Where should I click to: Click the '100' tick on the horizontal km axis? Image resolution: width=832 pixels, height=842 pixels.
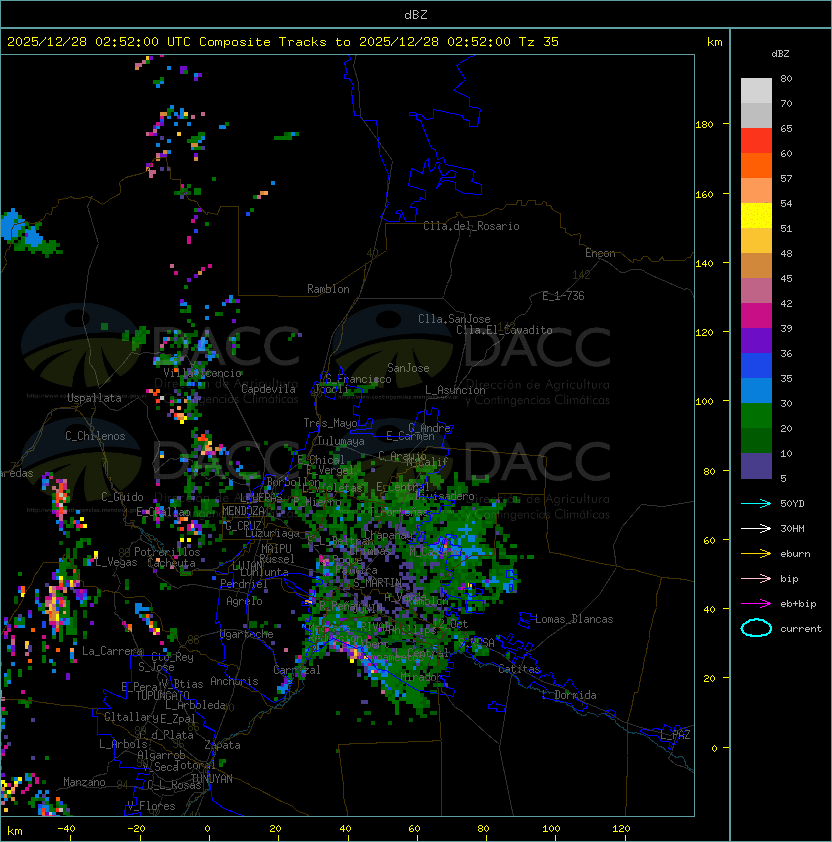[x=551, y=829]
